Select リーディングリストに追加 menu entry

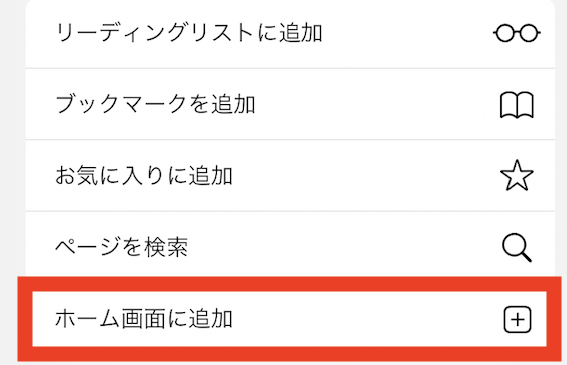point(290,34)
